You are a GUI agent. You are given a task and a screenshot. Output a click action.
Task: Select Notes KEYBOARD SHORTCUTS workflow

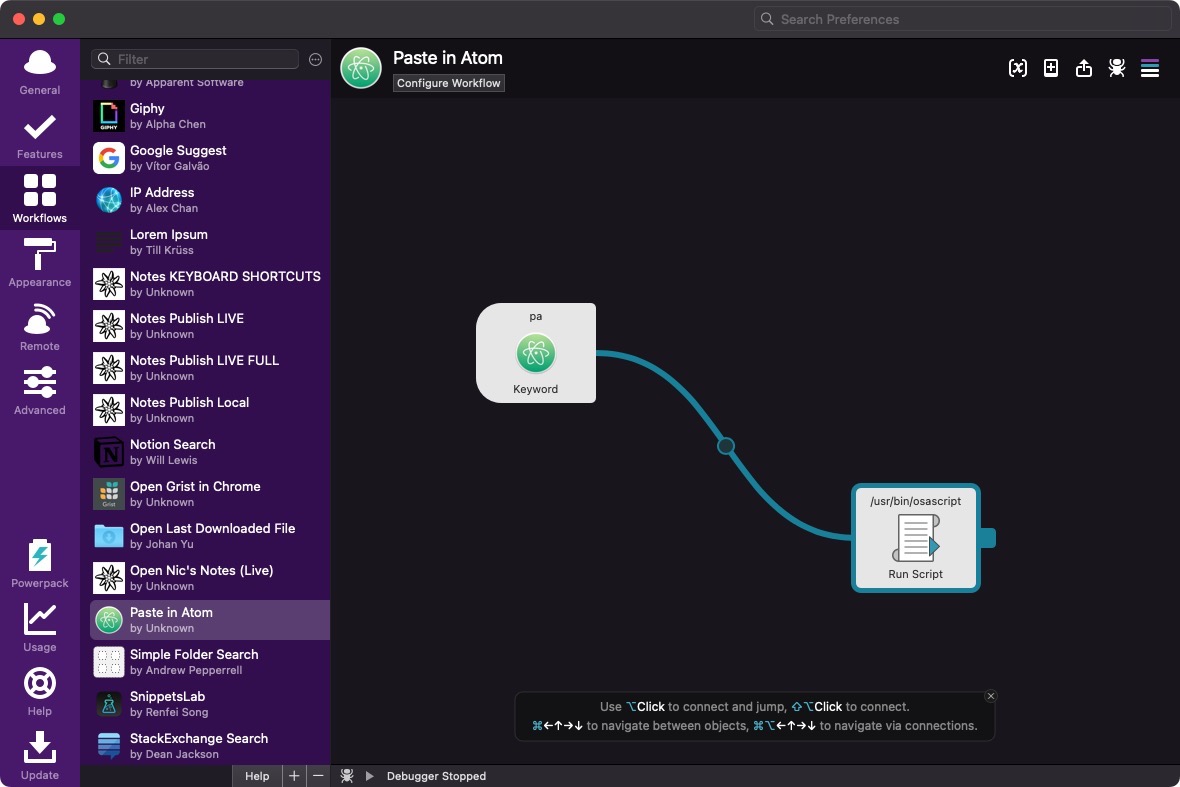pyautogui.click(x=210, y=284)
